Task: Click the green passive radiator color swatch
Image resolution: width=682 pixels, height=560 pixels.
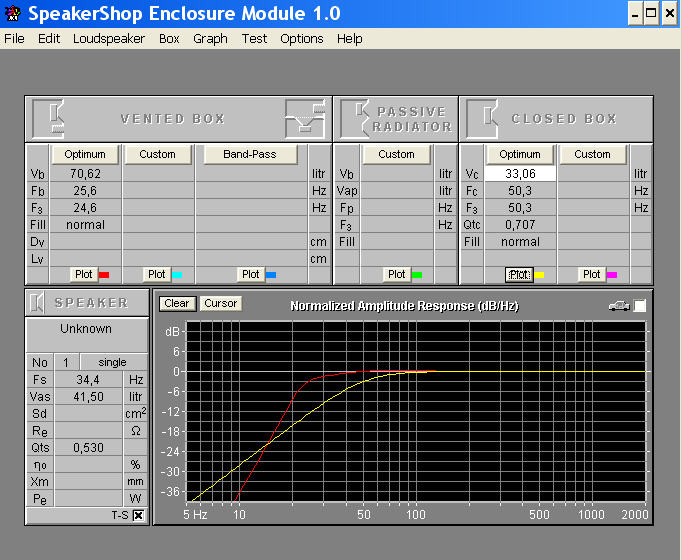Action: [417, 275]
